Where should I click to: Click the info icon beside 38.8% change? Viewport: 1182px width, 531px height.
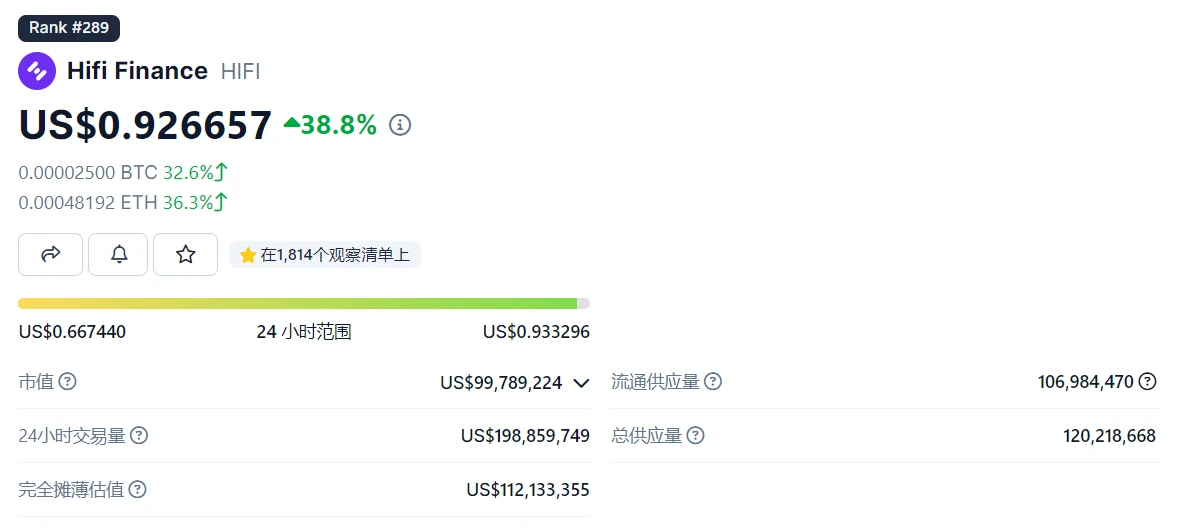pos(400,125)
